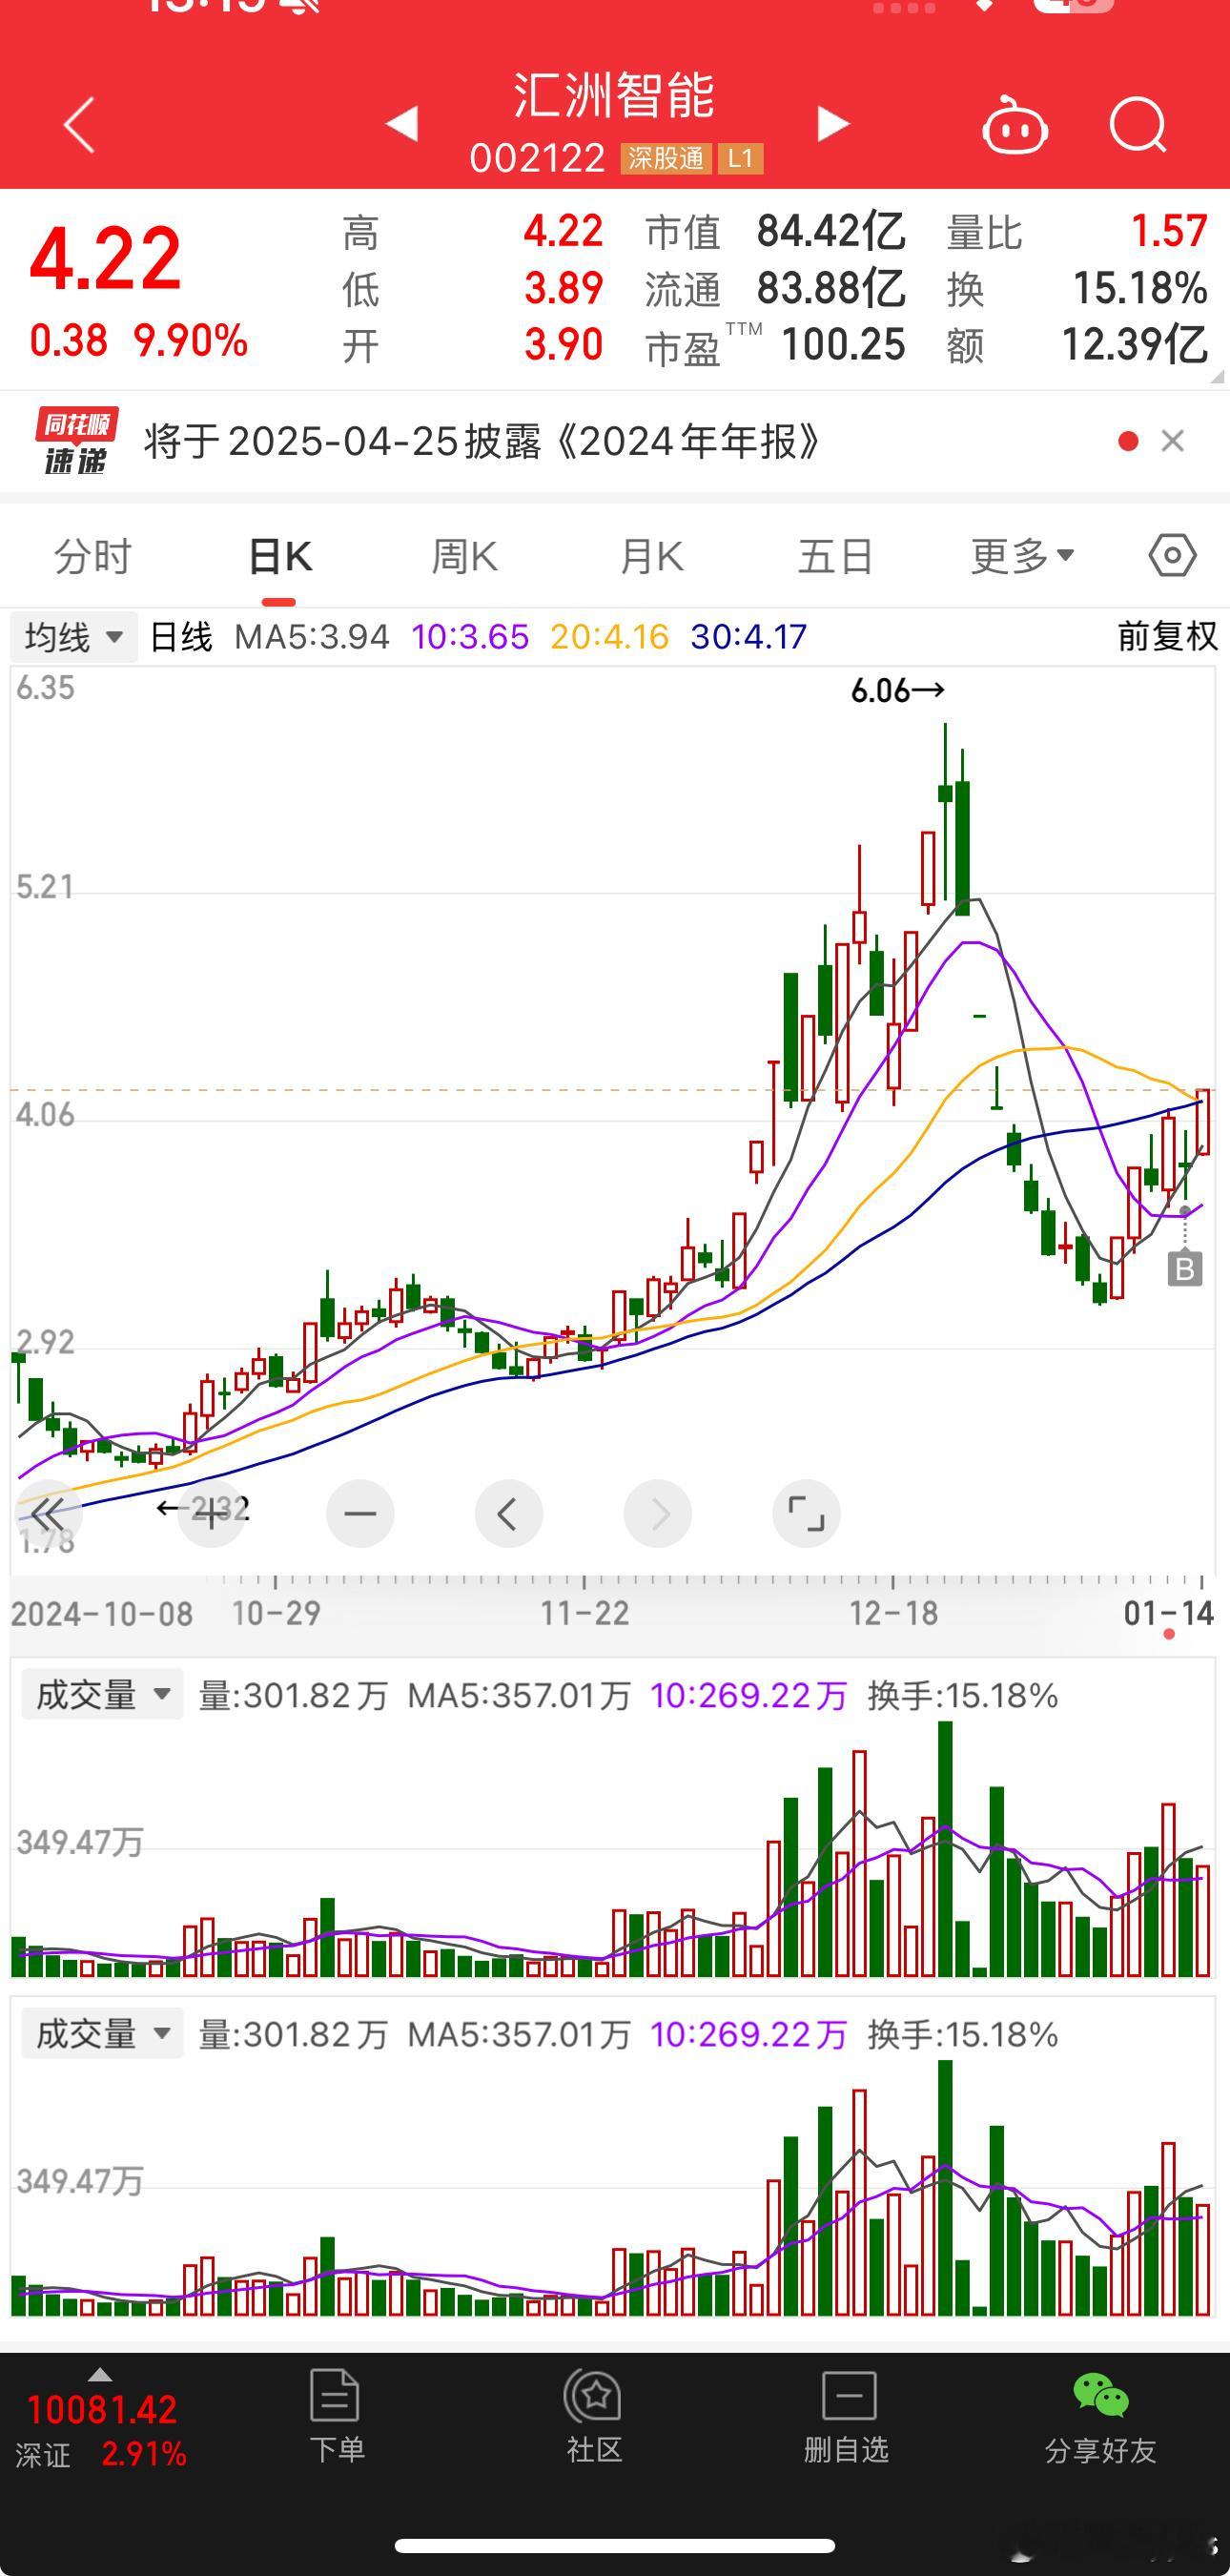The height and width of the screenshot is (2576, 1230).
Task: Shift the chart left with the chevron button
Action: pyautogui.click(x=509, y=1514)
